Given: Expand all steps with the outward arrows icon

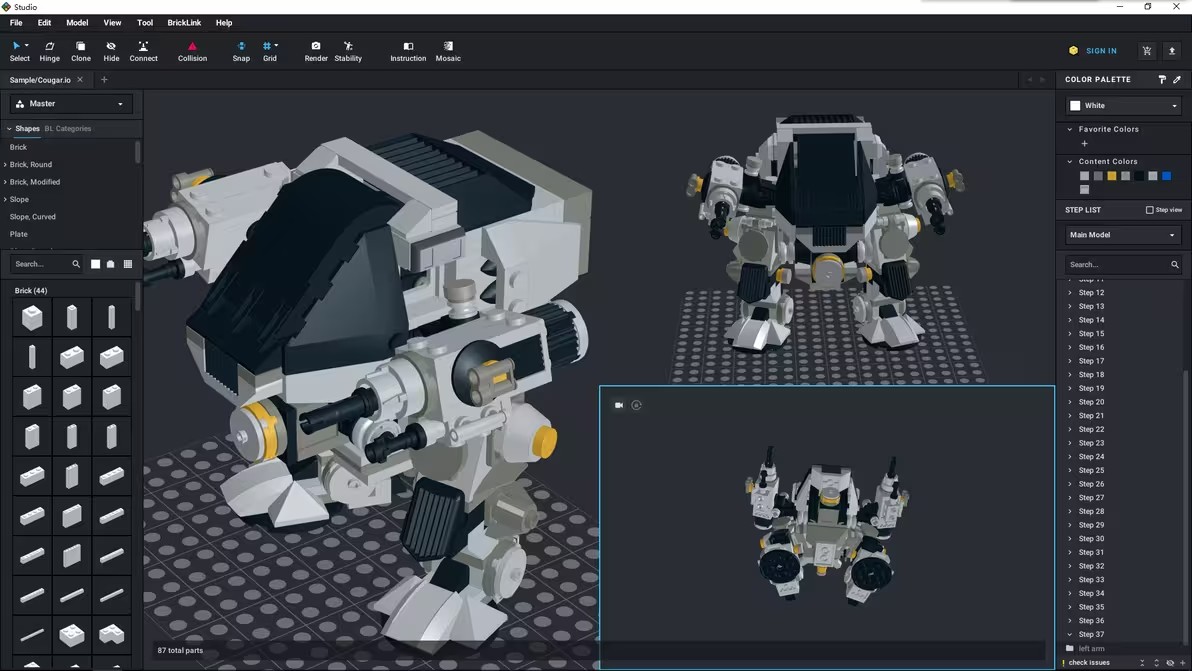Looking at the screenshot, I should 1156,663.
